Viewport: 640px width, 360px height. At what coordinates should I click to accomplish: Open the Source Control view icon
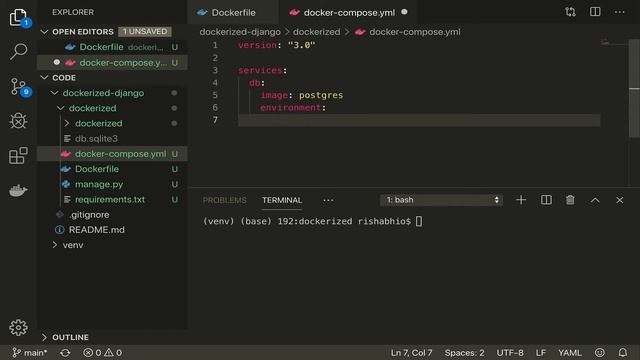point(18,87)
